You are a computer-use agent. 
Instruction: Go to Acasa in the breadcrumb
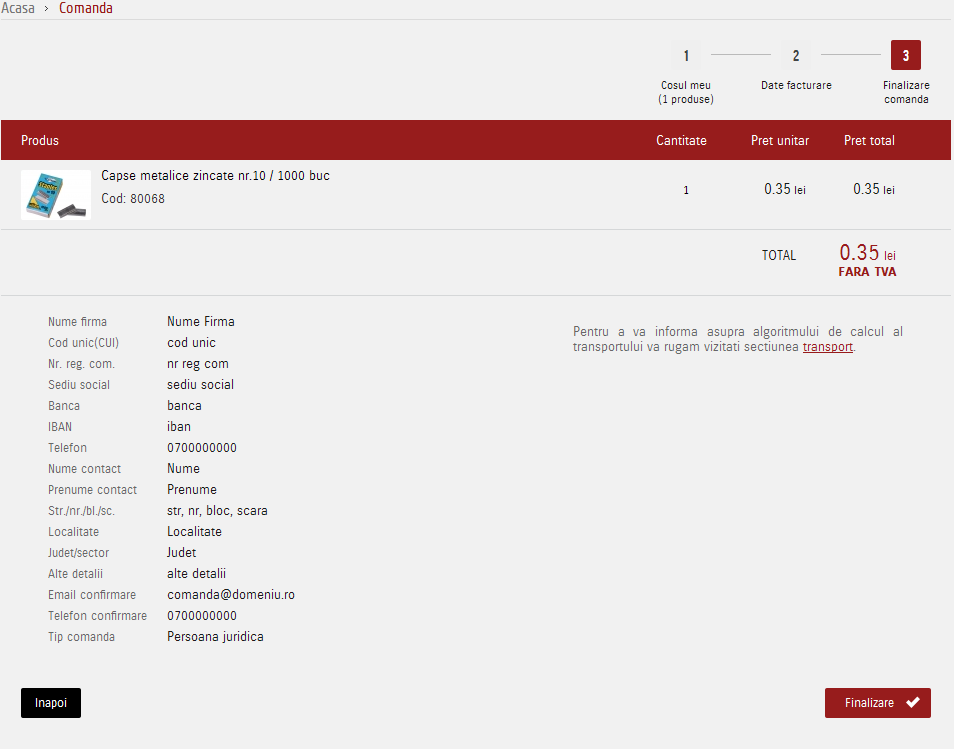pos(18,9)
